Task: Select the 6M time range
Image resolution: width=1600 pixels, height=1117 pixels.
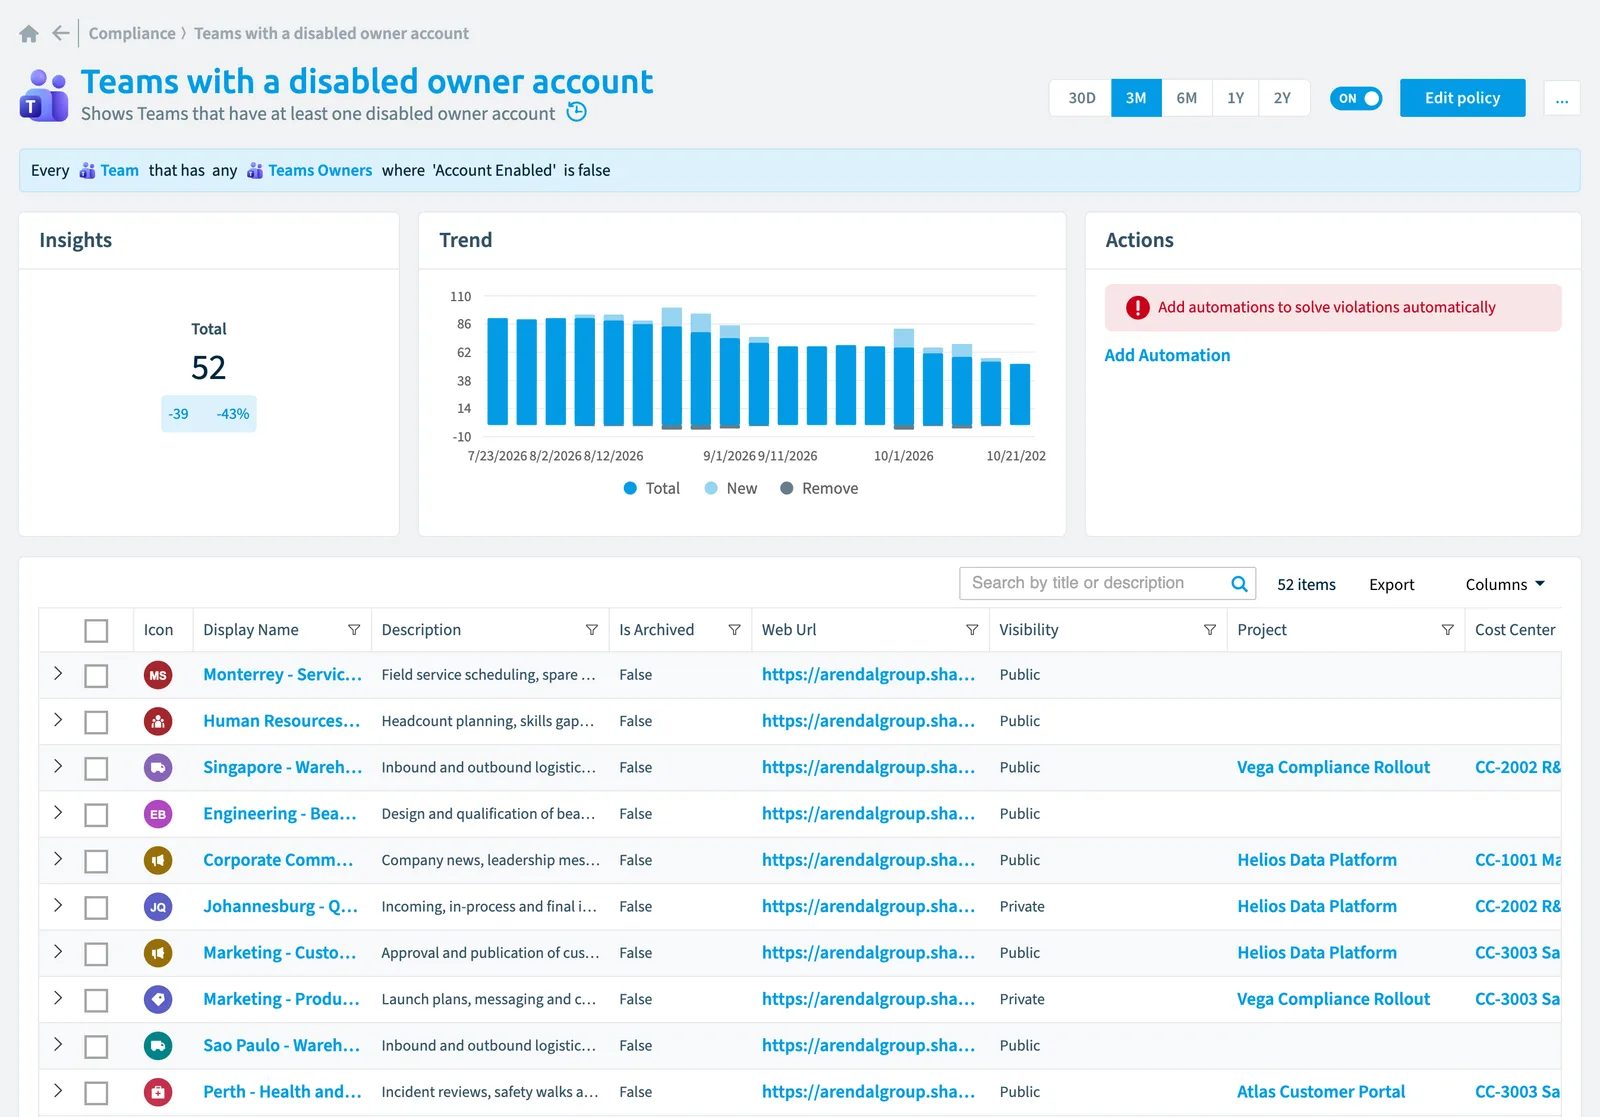Action: pos(1187,98)
